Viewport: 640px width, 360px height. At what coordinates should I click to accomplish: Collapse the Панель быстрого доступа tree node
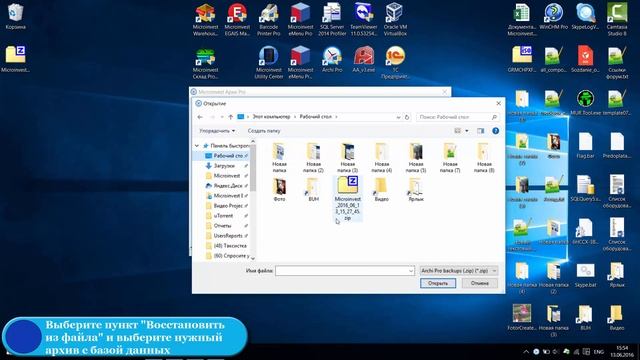[197, 146]
